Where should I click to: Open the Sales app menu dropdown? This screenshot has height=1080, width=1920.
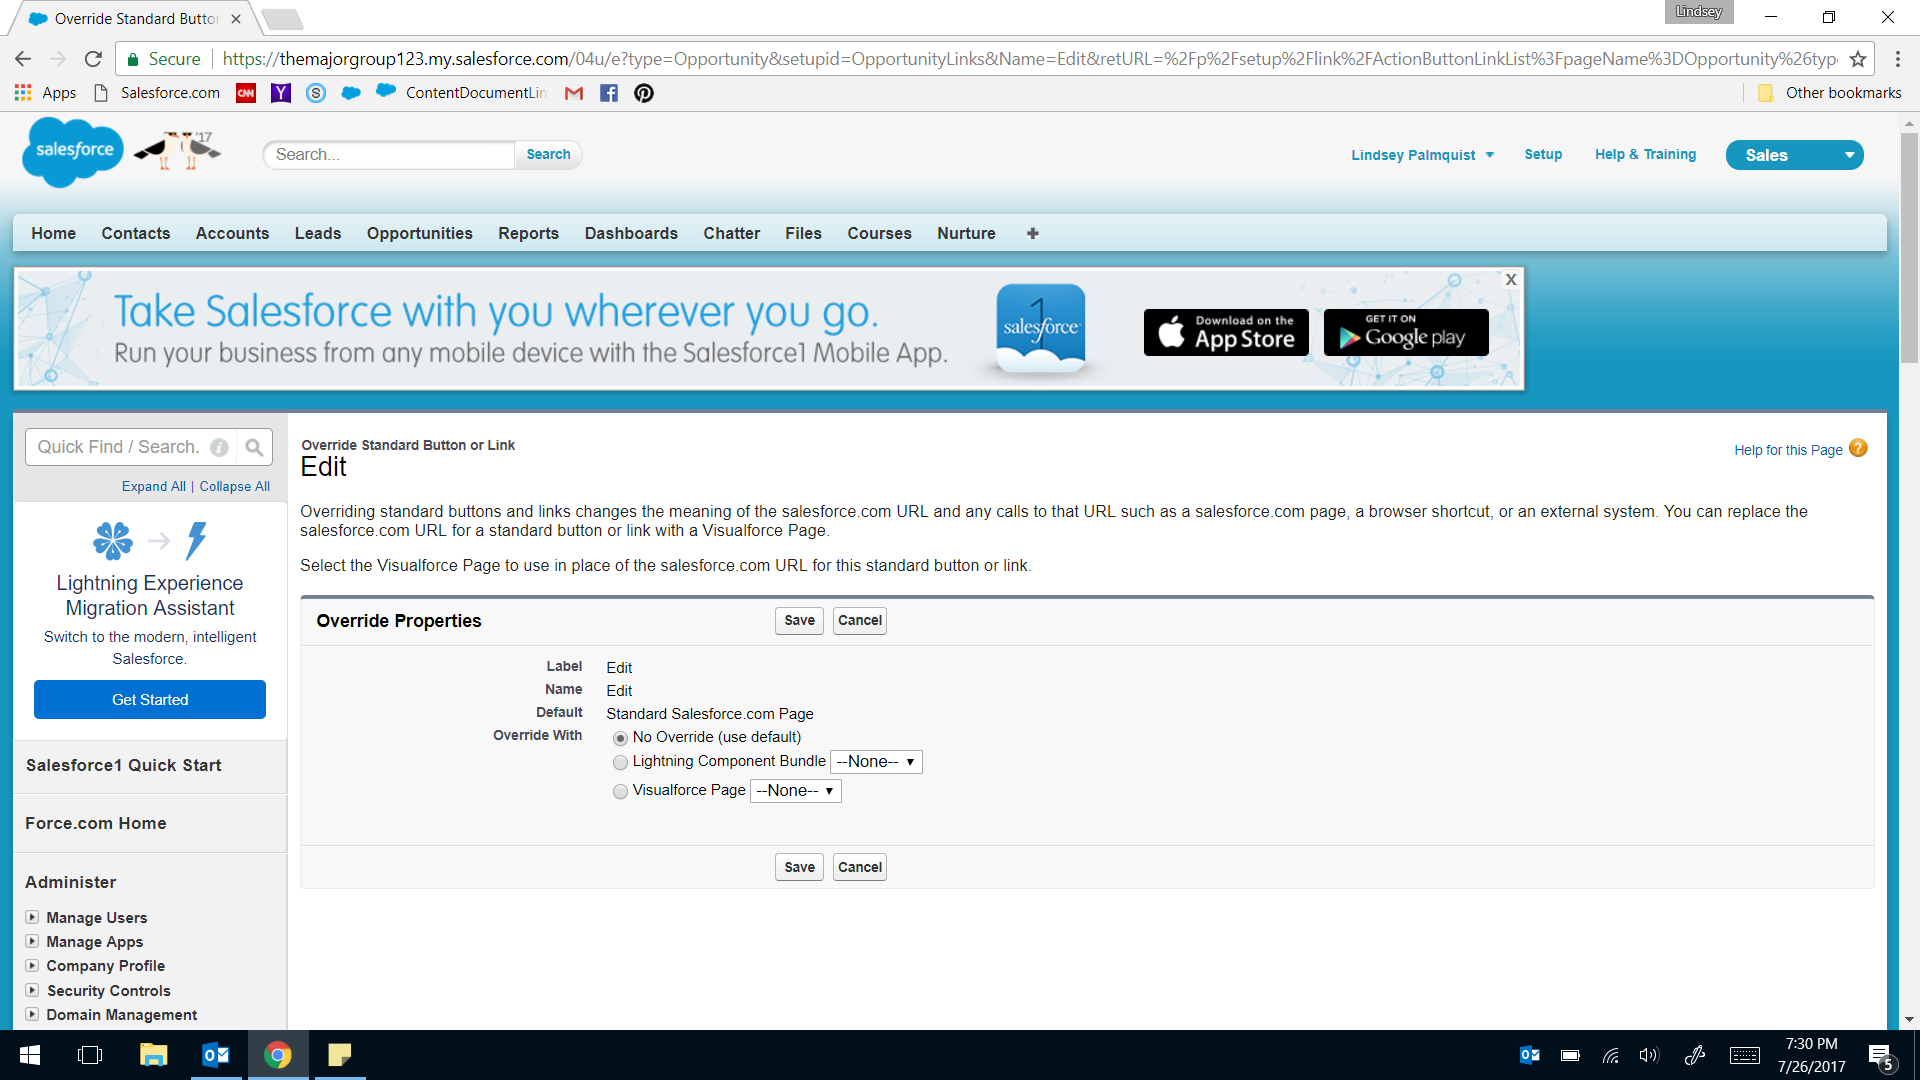pyautogui.click(x=1794, y=155)
